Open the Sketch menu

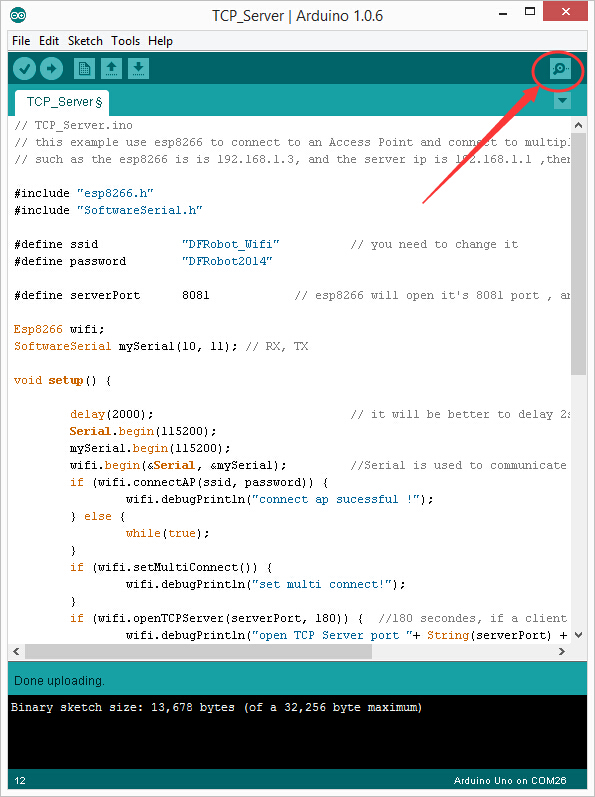tap(85, 41)
